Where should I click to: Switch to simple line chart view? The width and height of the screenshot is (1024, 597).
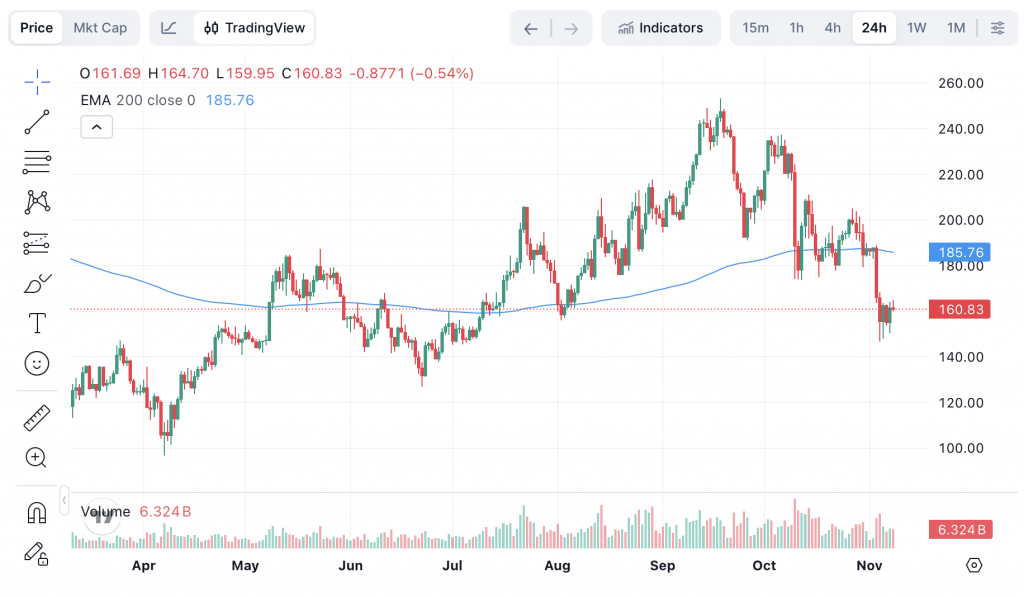click(169, 28)
